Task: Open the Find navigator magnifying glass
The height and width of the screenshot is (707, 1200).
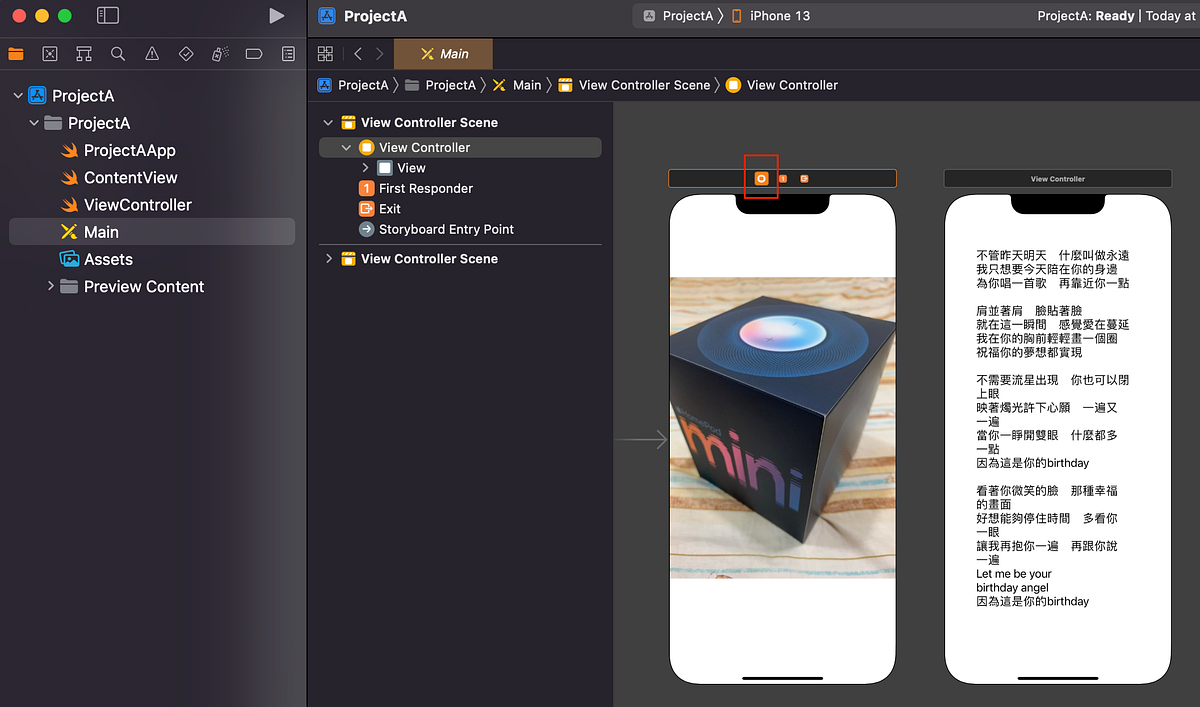Action: (x=117, y=53)
